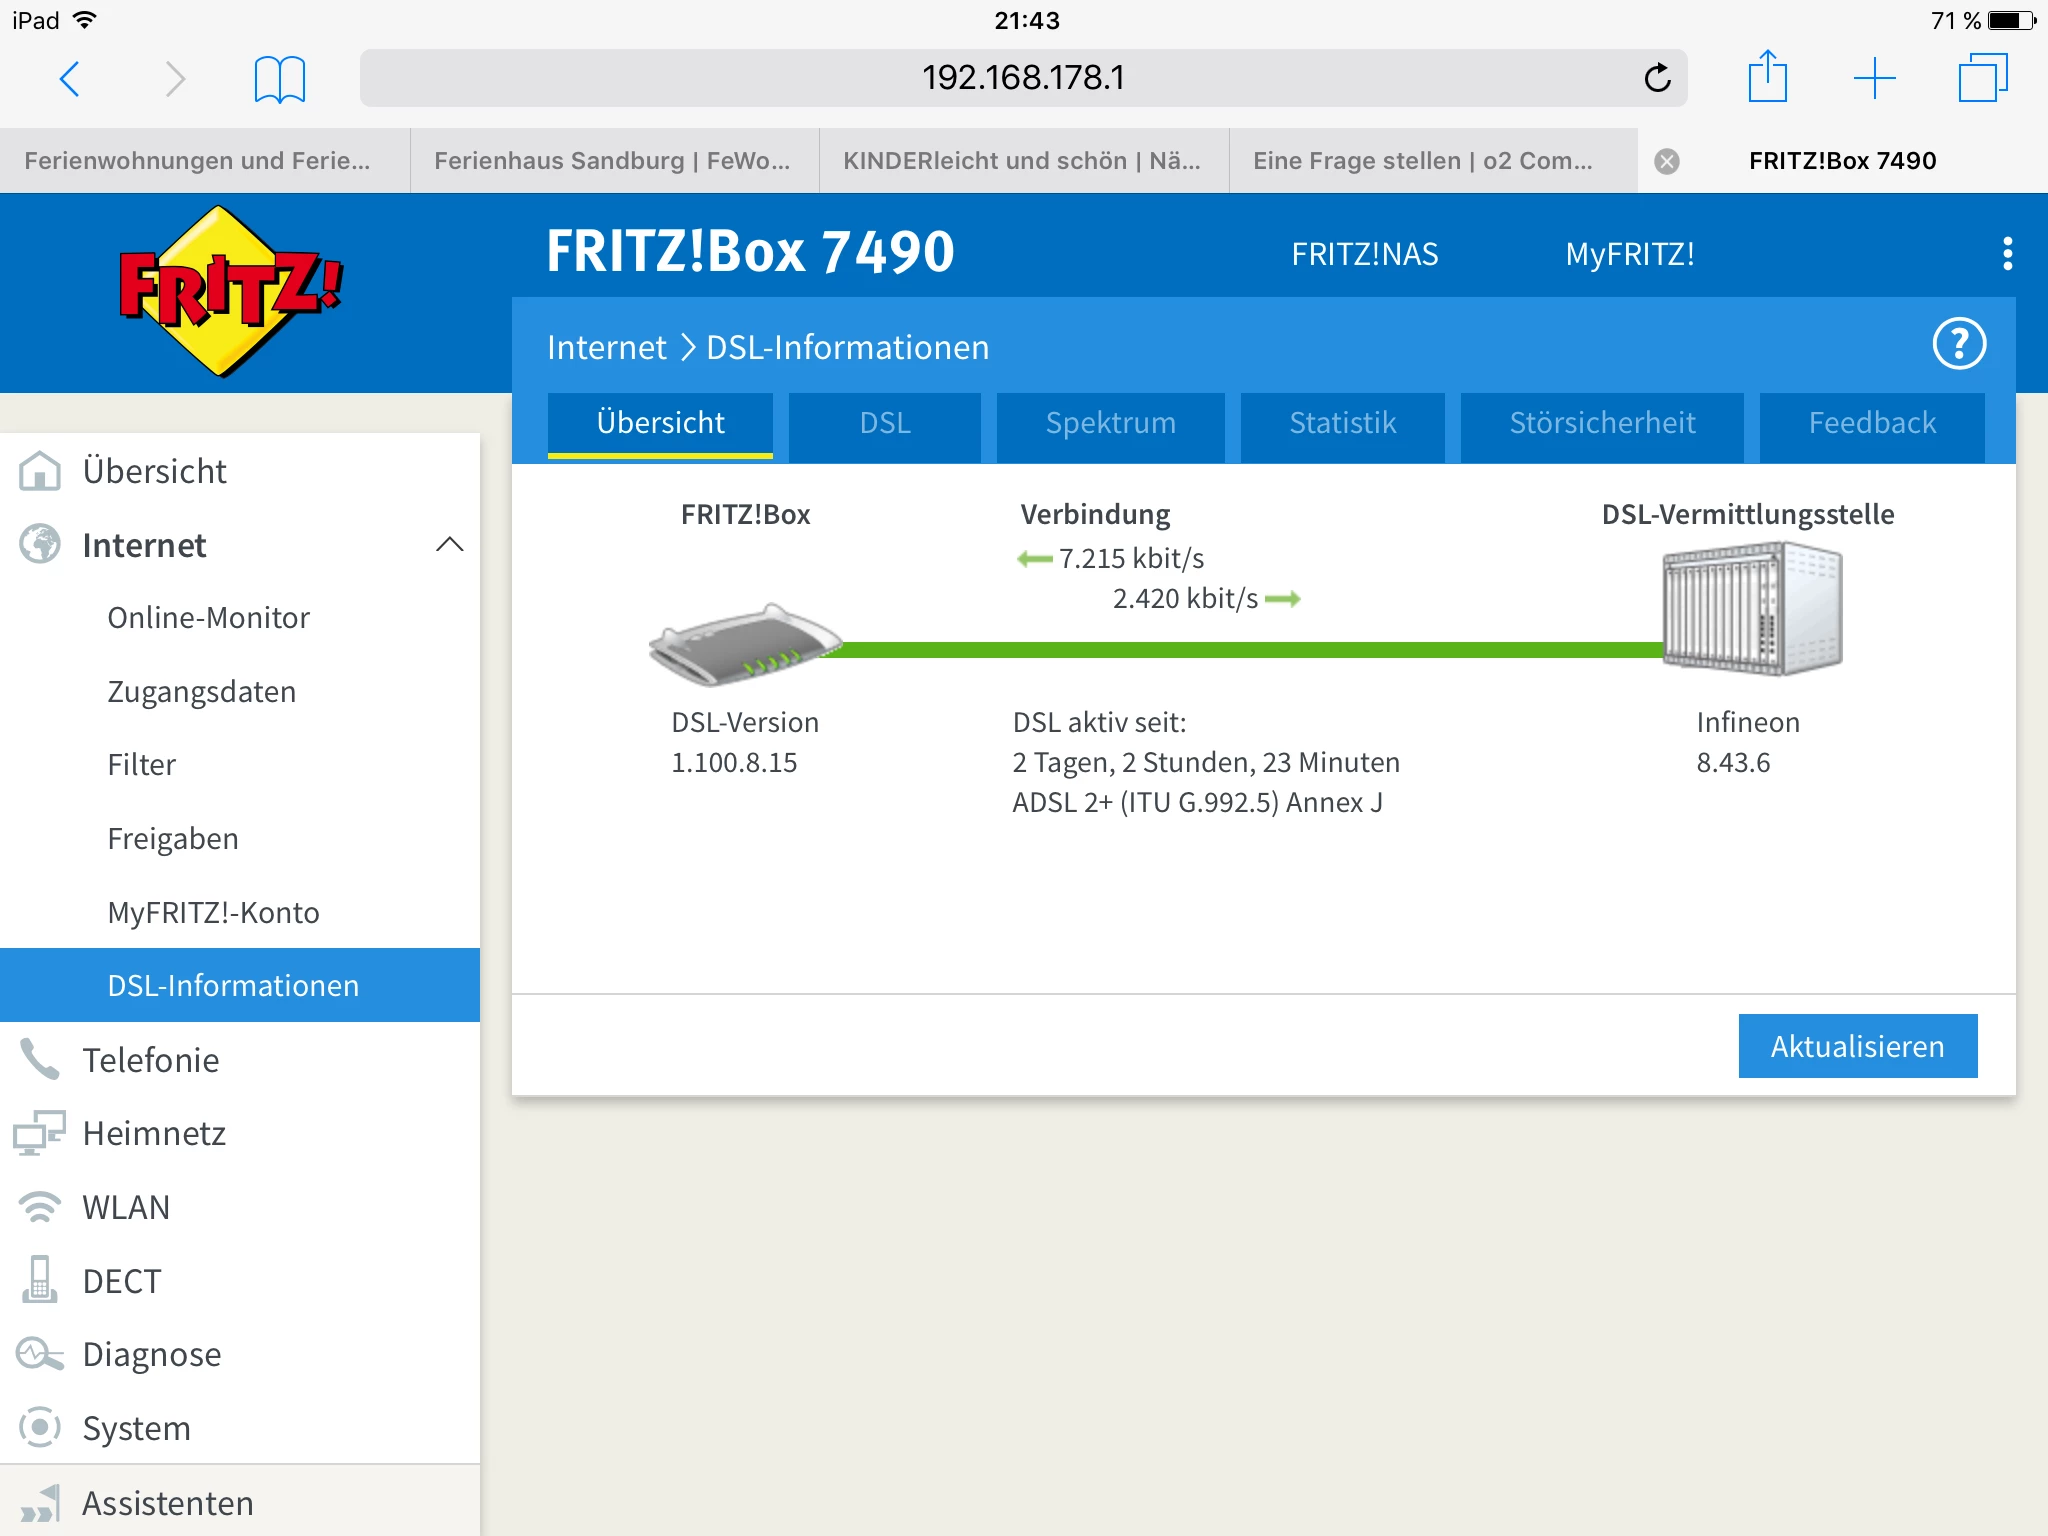Screen dimensions: 2048x1536
Task: Tap the Safari forward arrow
Action: coord(175,79)
